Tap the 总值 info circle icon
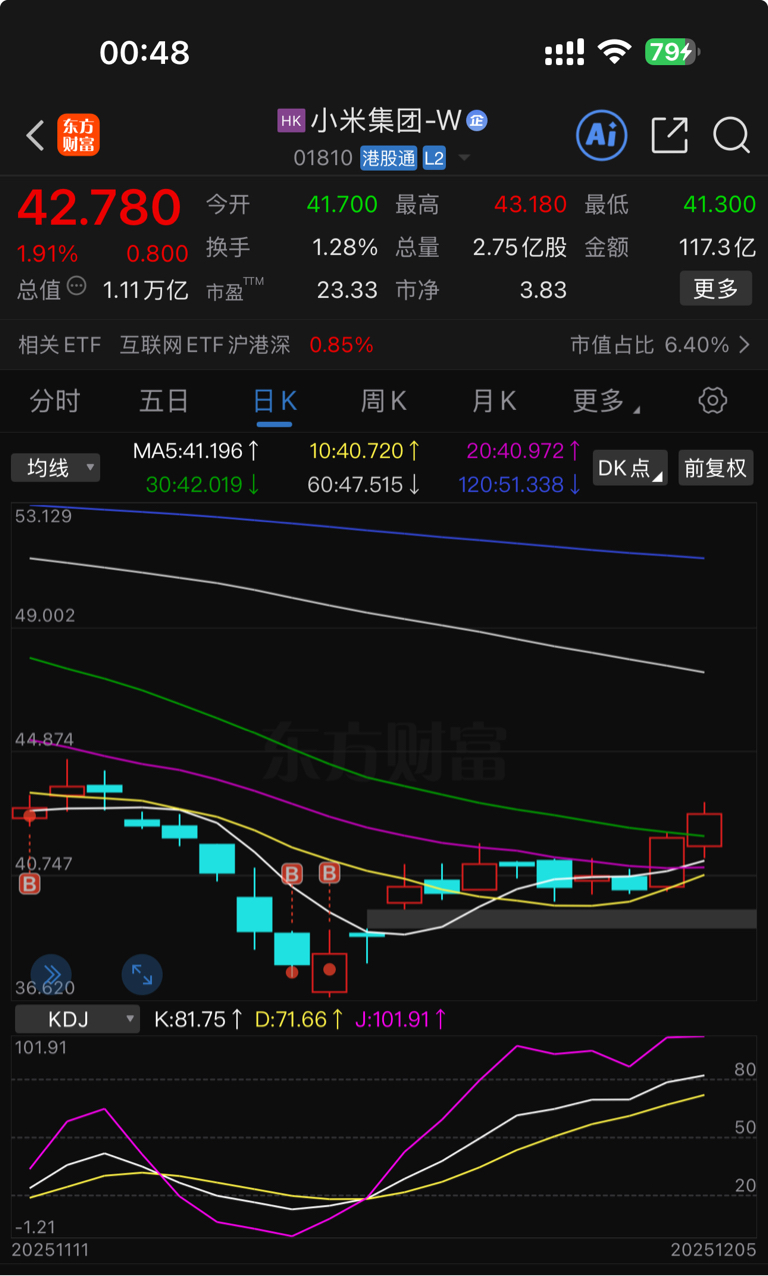The width and height of the screenshot is (768, 1276). tap(77, 288)
